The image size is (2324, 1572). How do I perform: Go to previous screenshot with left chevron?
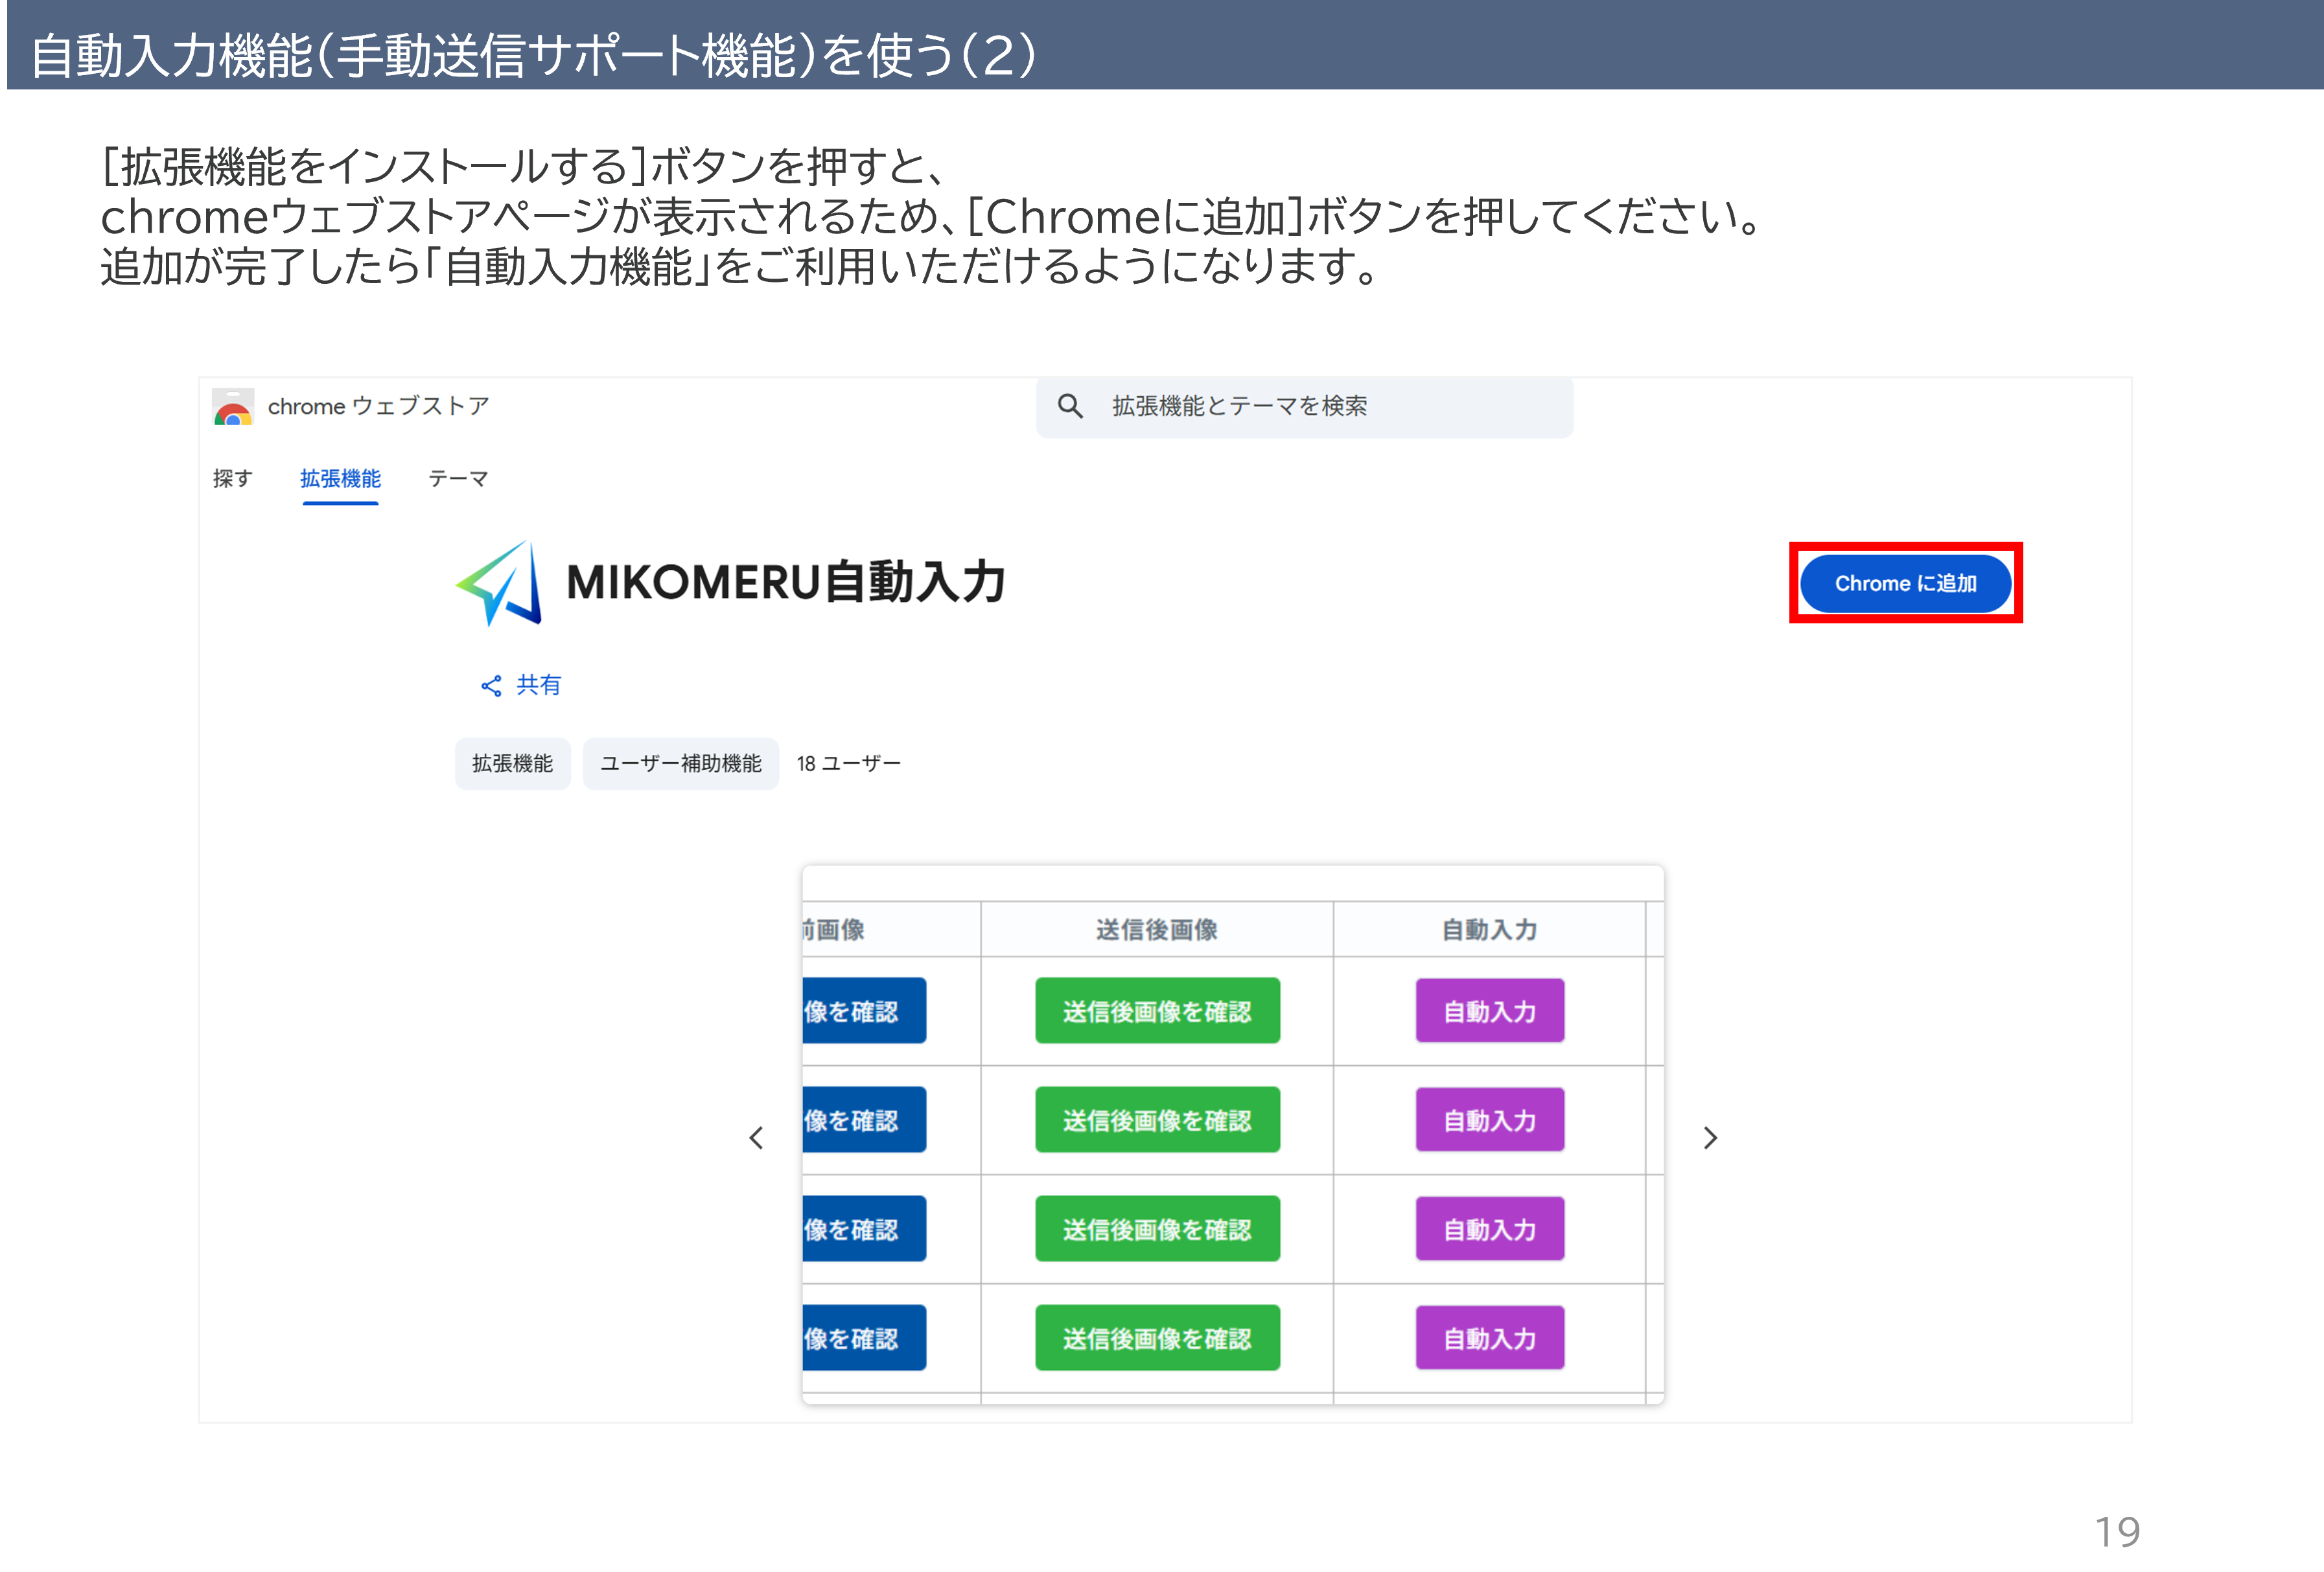click(x=757, y=1138)
